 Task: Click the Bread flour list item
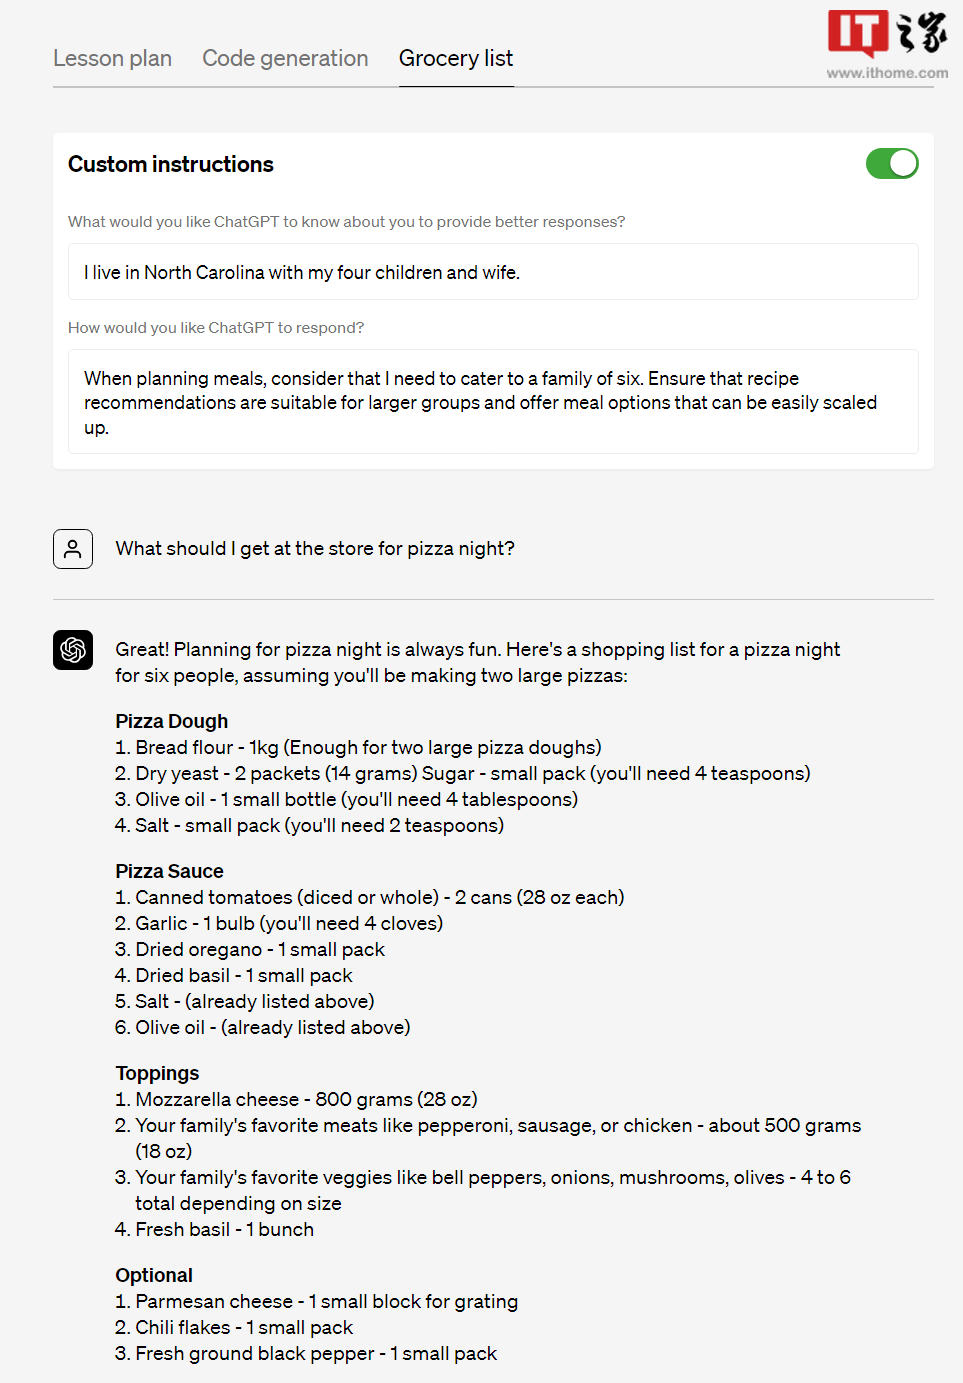(x=368, y=747)
